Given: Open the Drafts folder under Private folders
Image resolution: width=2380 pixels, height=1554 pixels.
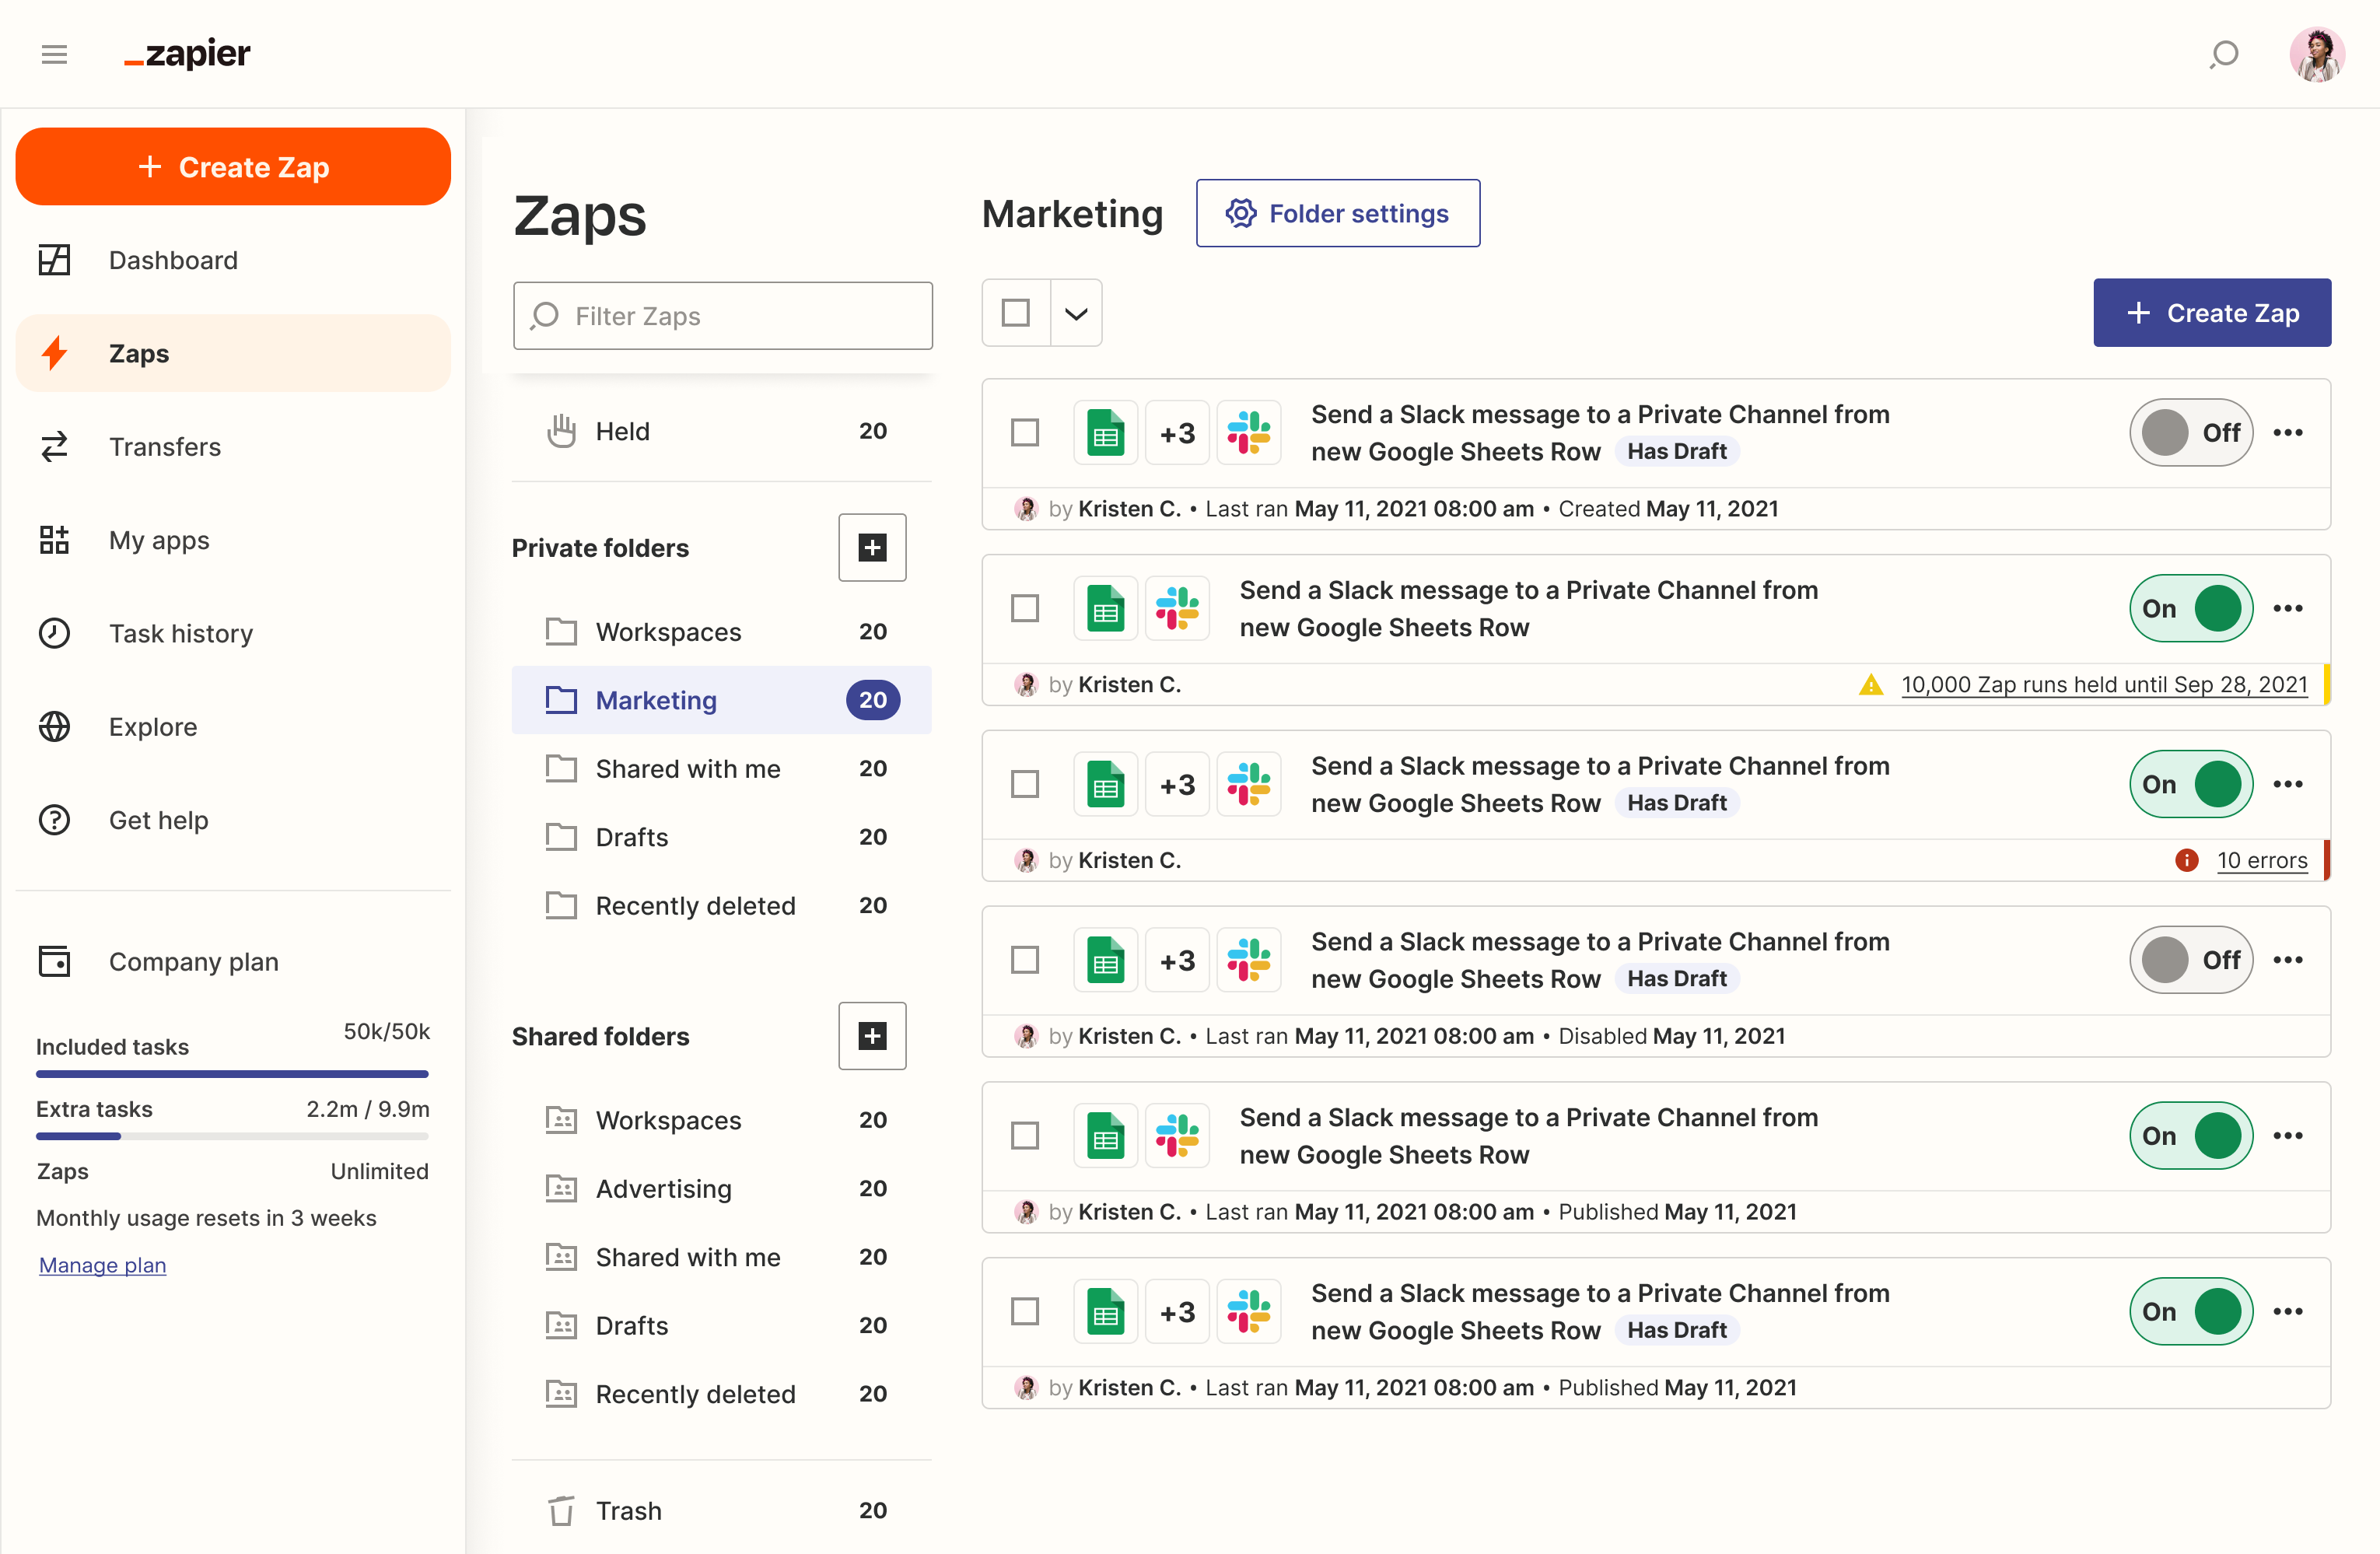Looking at the screenshot, I should point(631,837).
